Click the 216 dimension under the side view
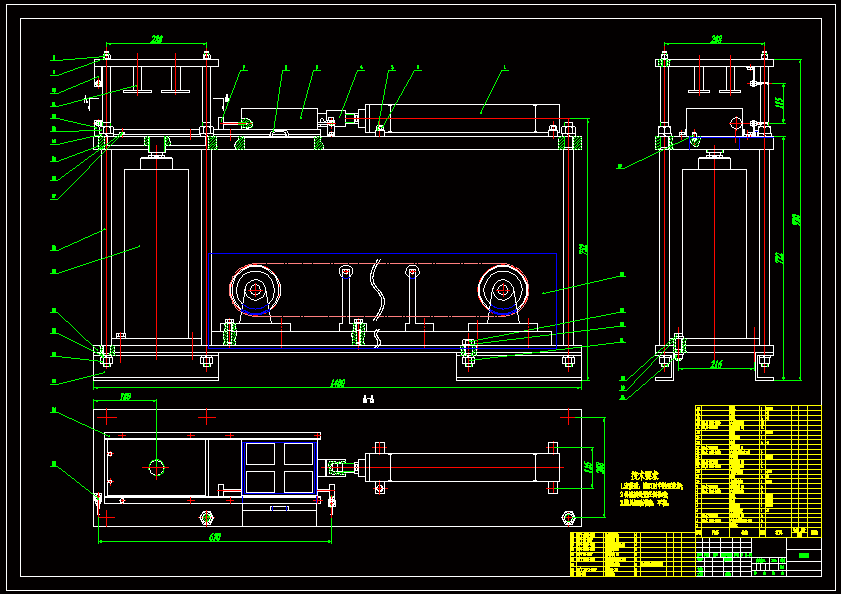Image resolution: width=841 pixels, height=594 pixels. (716, 364)
